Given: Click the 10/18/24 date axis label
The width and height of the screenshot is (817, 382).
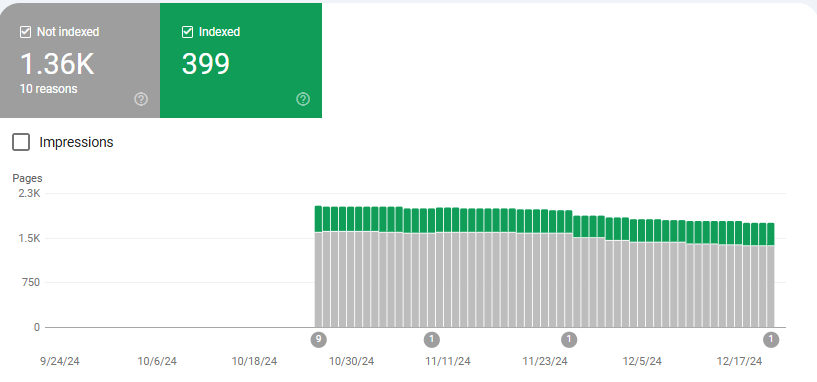Looking at the screenshot, I should click(x=254, y=361).
